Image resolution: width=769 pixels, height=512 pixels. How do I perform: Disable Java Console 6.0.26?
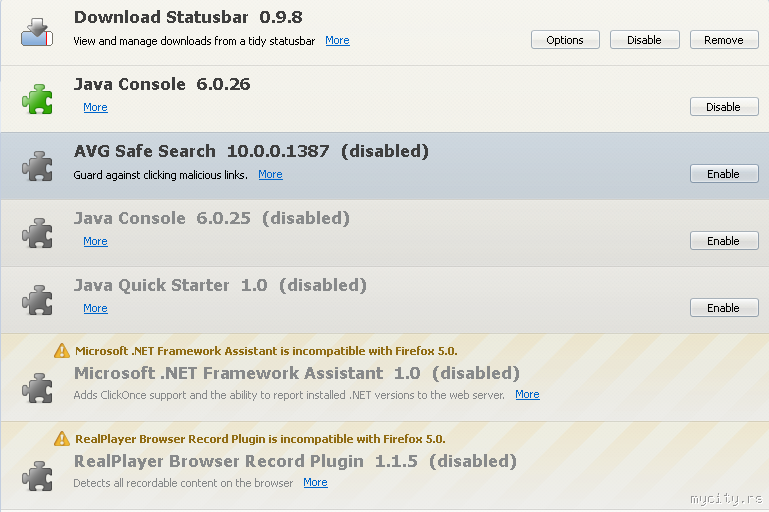[723, 107]
